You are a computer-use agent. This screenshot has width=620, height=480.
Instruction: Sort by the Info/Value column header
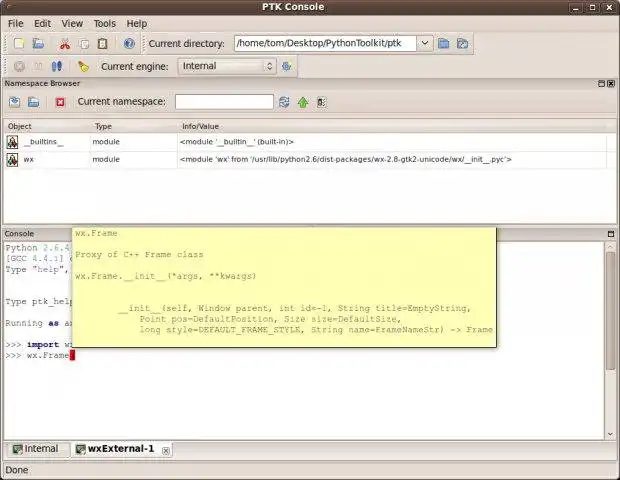tap(391, 127)
